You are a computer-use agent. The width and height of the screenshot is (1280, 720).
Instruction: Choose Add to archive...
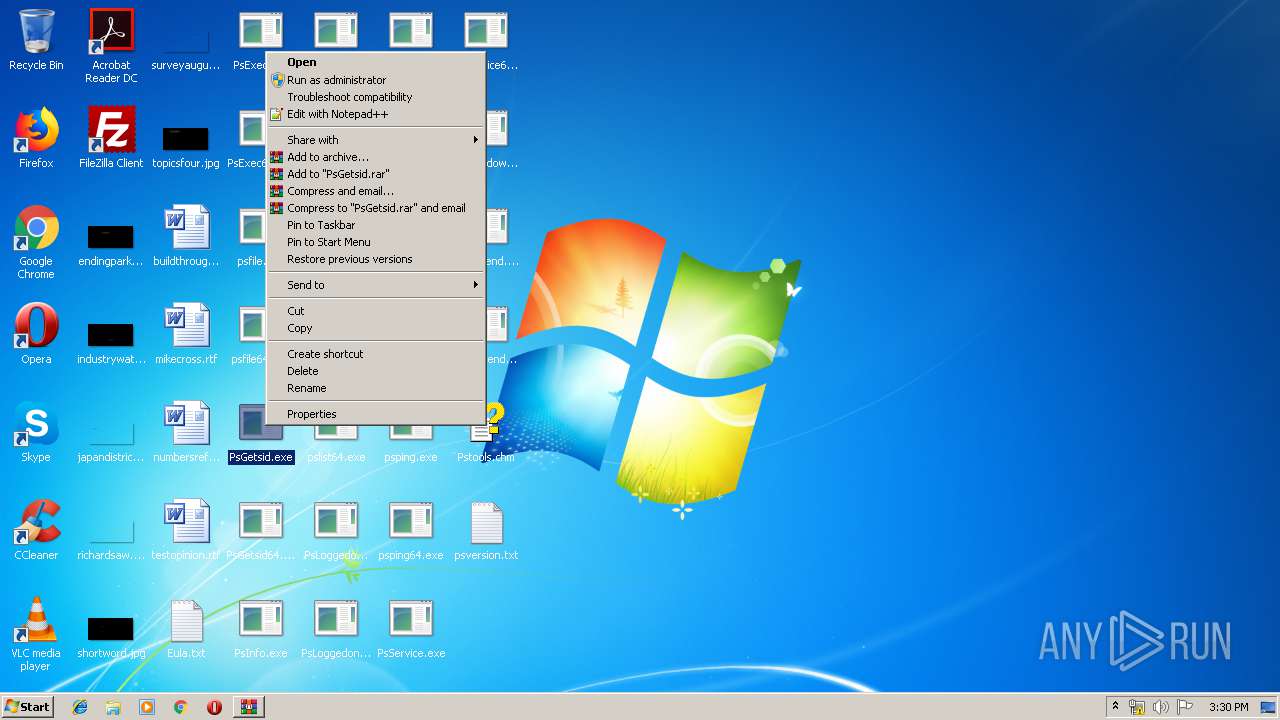click(x=376, y=157)
